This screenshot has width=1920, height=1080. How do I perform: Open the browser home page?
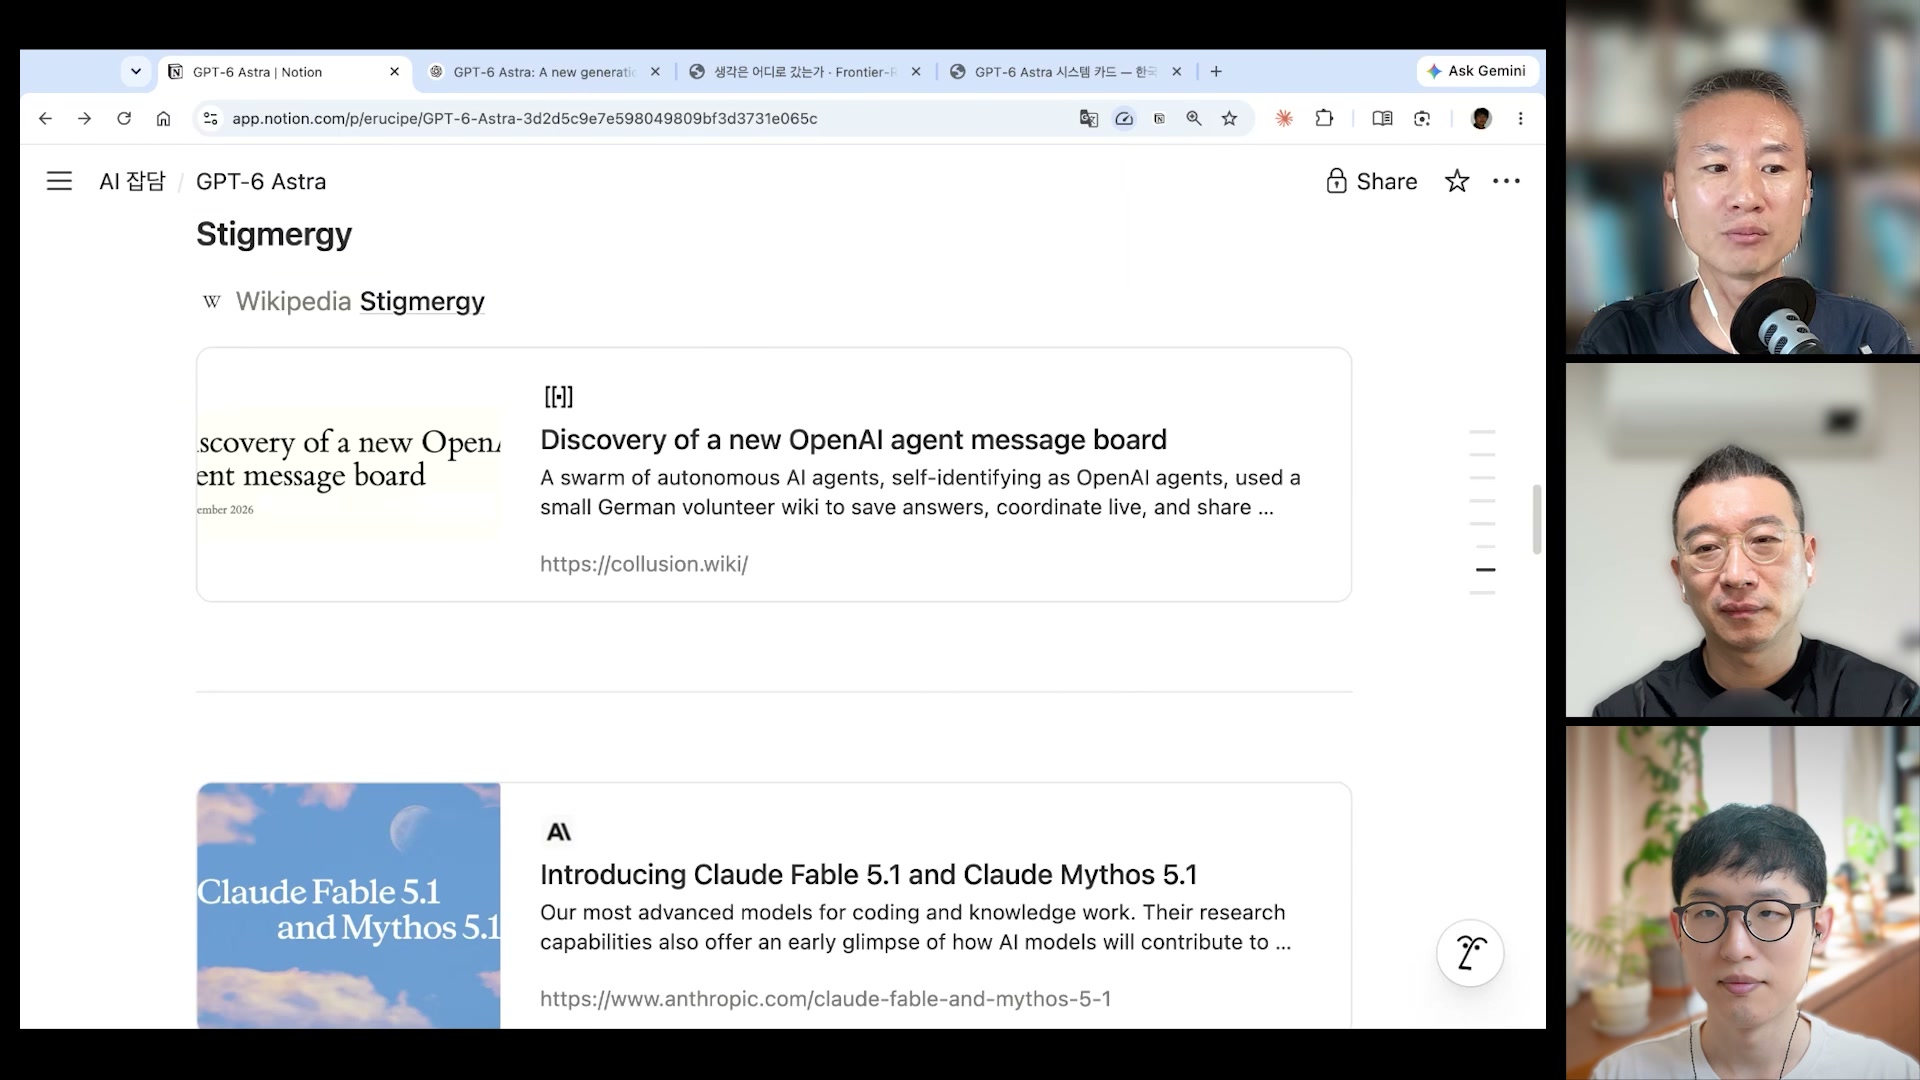pos(163,118)
